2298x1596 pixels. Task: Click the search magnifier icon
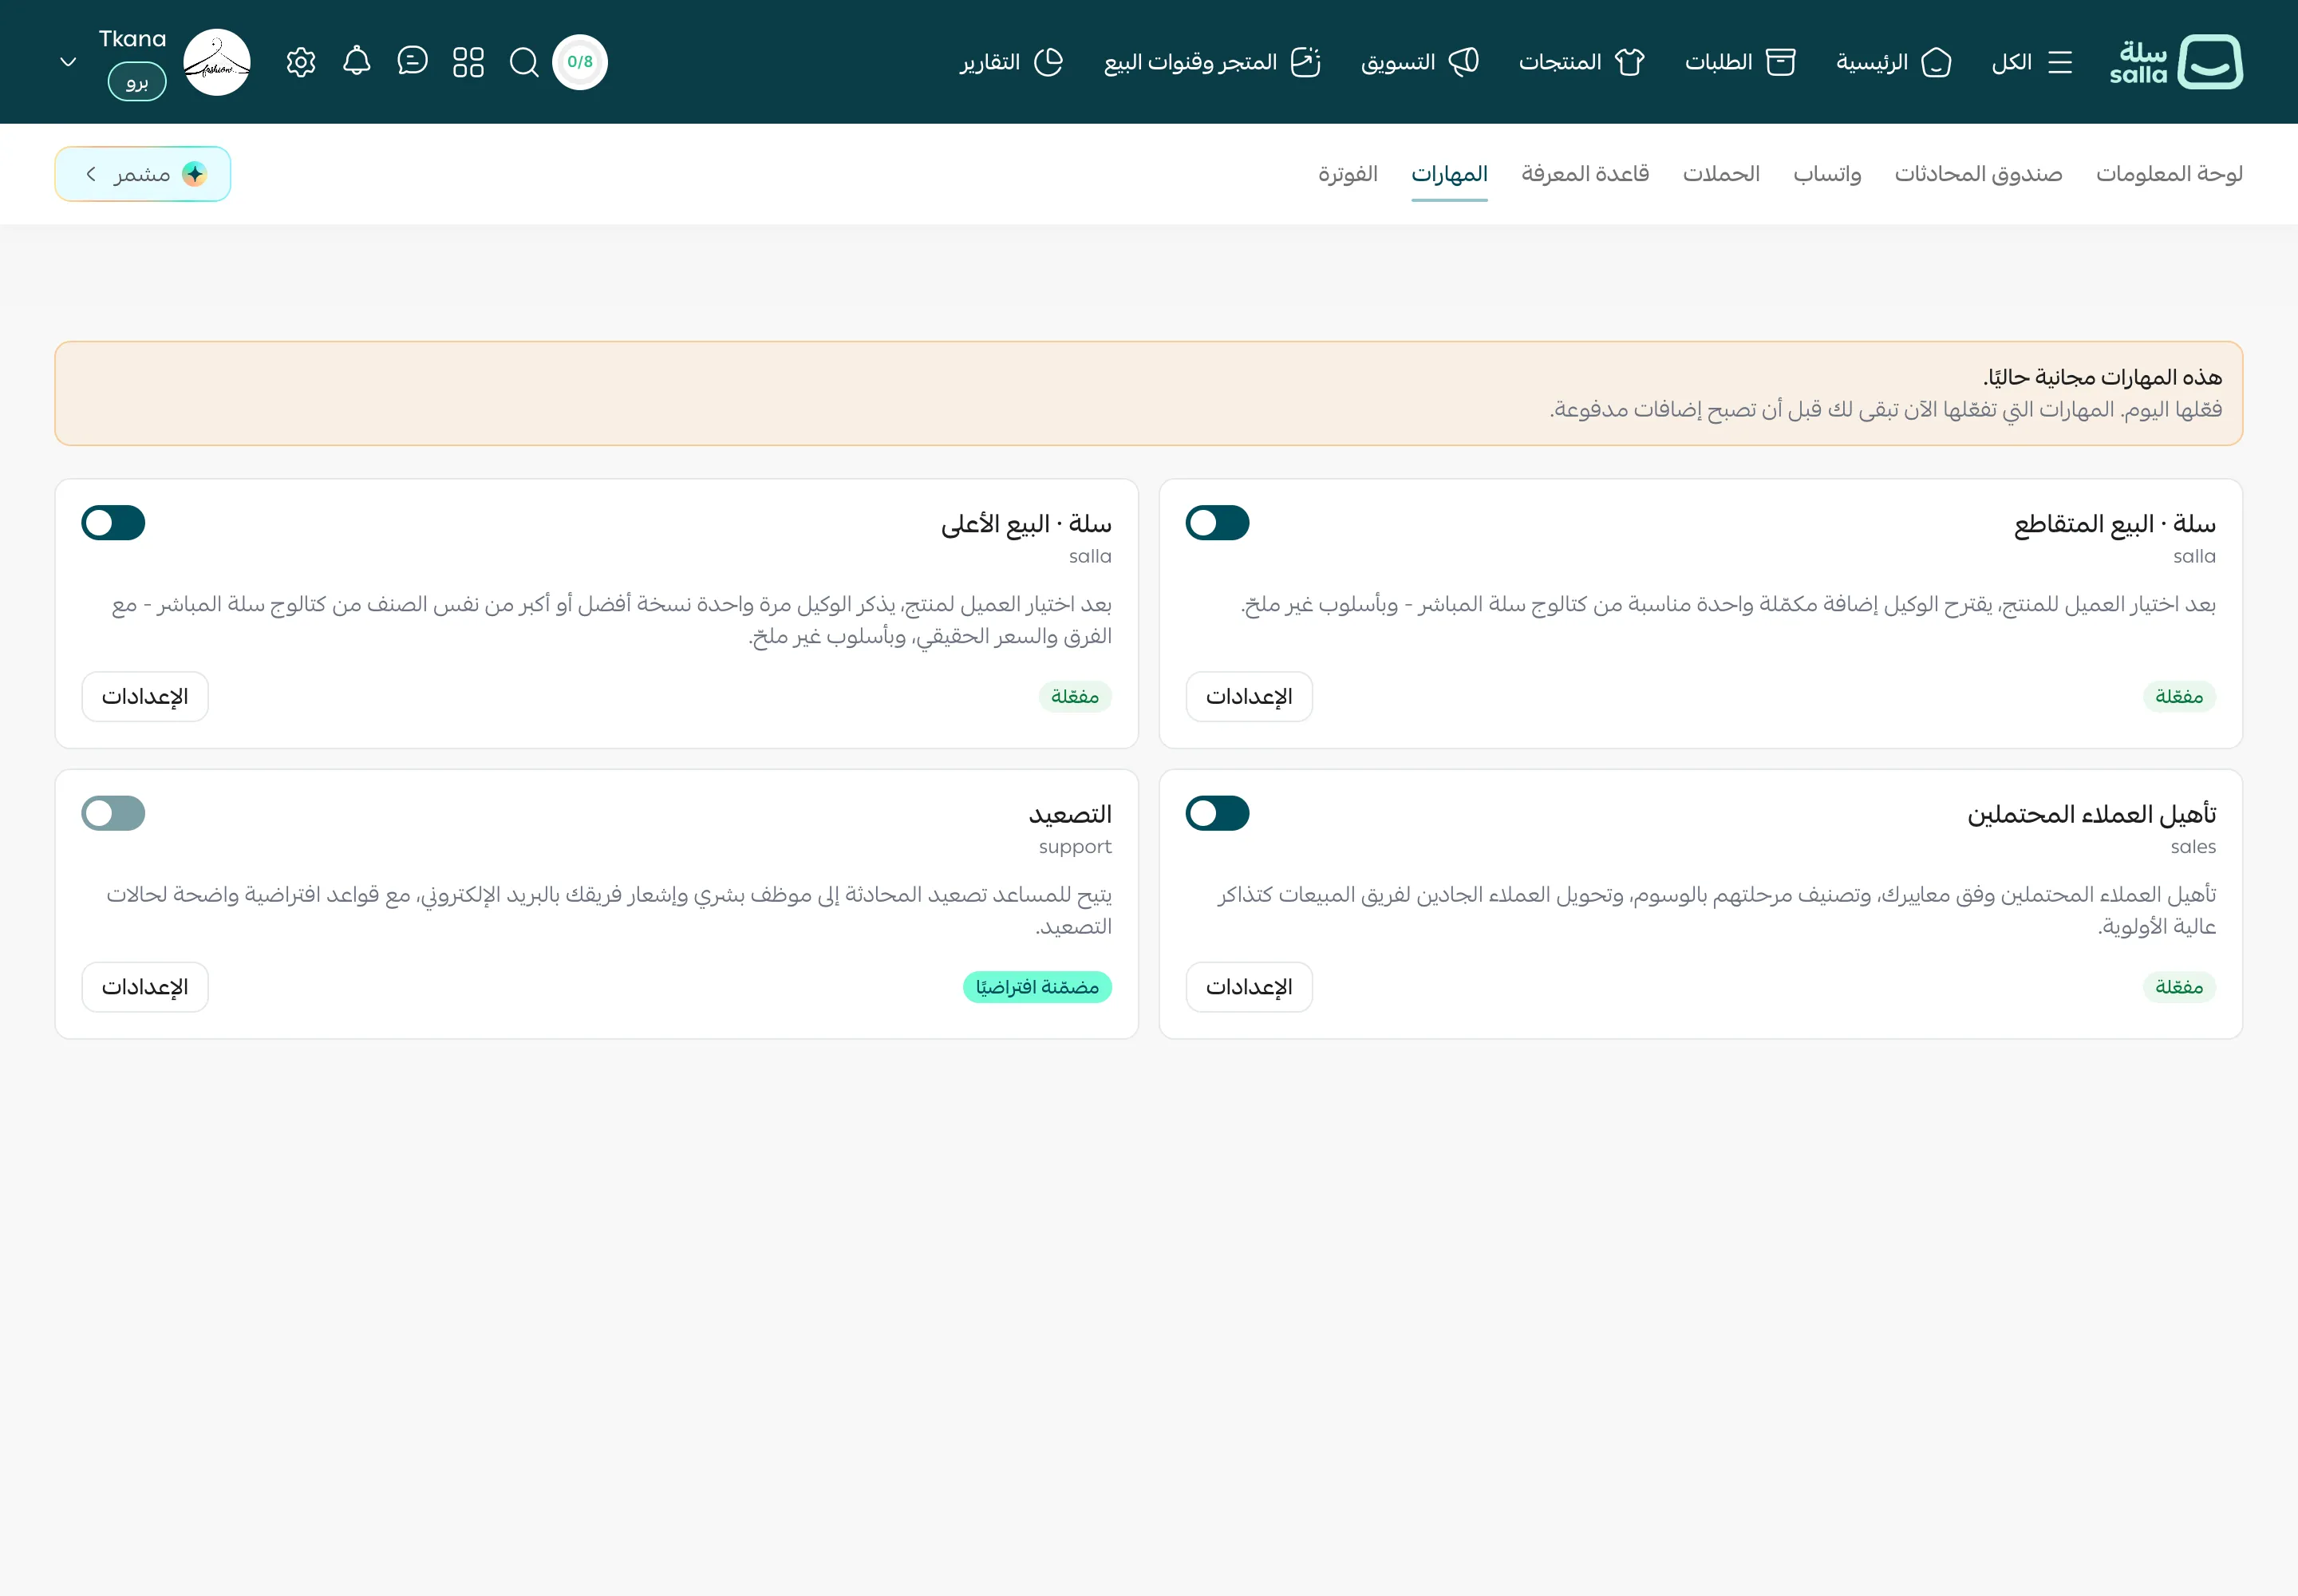coord(524,62)
